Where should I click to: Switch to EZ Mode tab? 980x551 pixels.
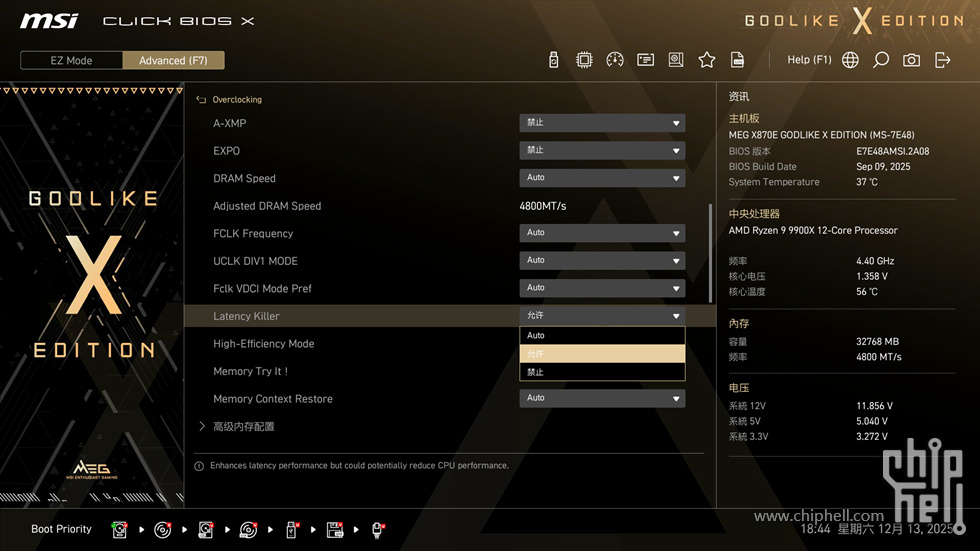71,60
